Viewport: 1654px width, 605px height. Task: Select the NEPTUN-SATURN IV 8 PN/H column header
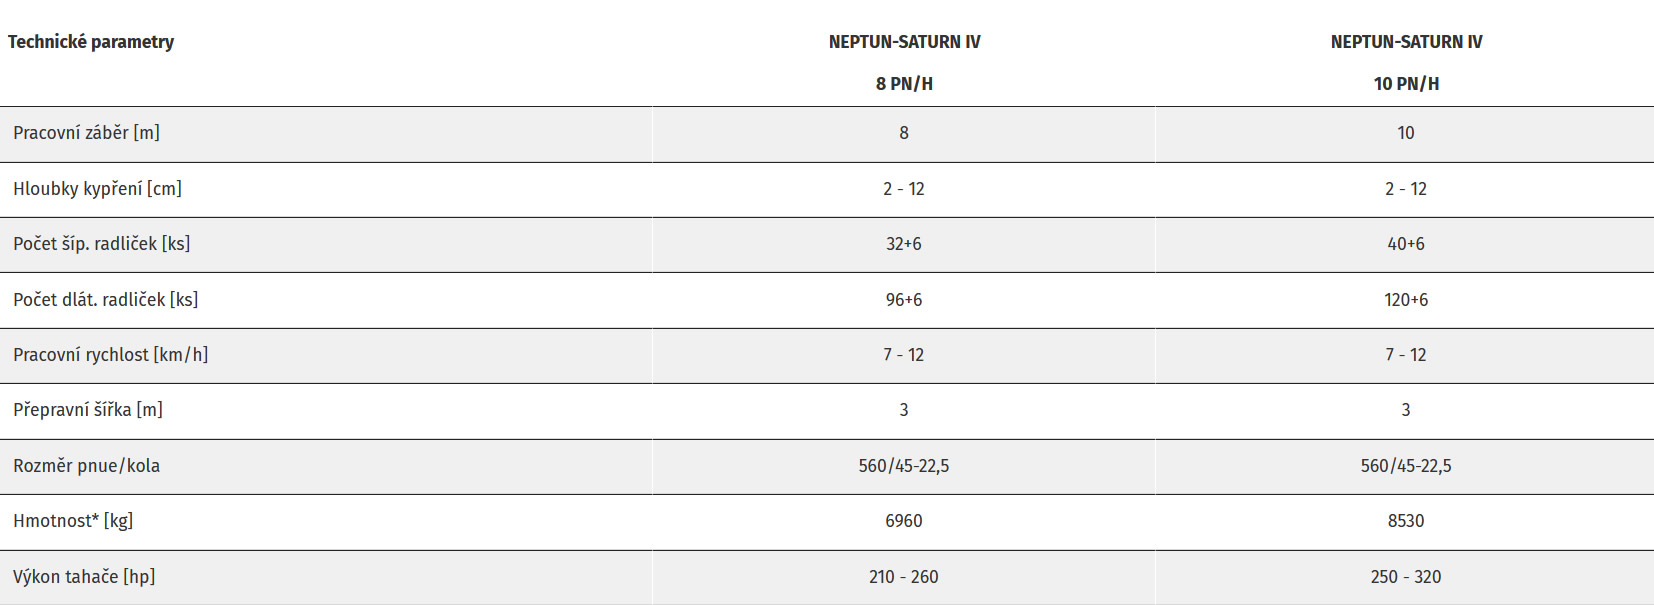(x=904, y=62)
